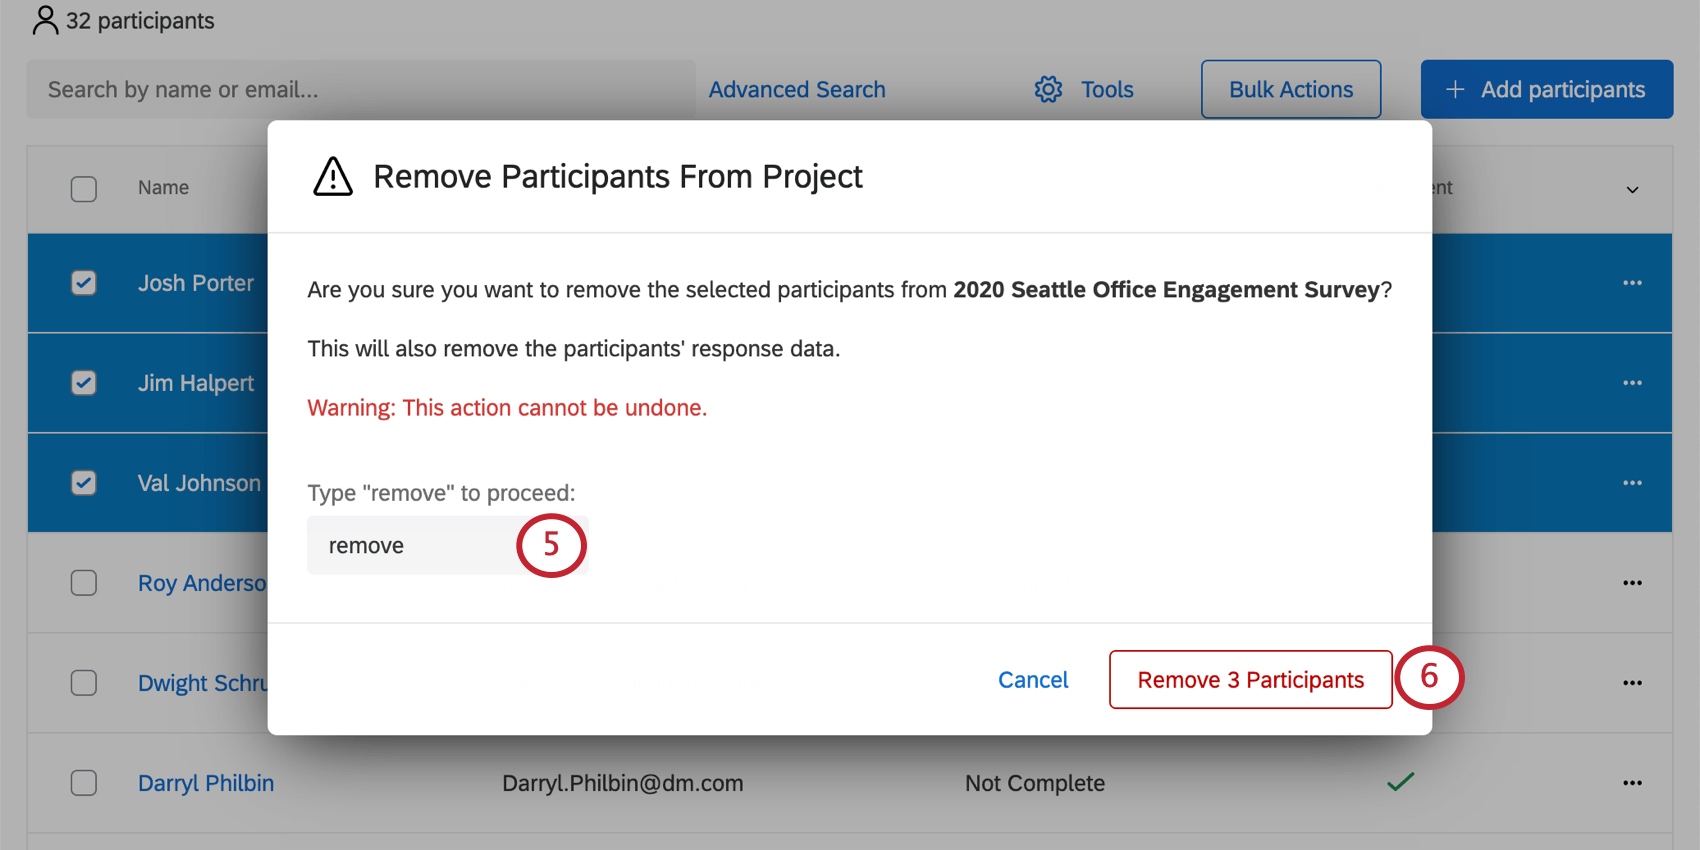Click the plus icon on Add participants
Image resolution: width=1700 pixels, height=850 pixels.
1454,89
